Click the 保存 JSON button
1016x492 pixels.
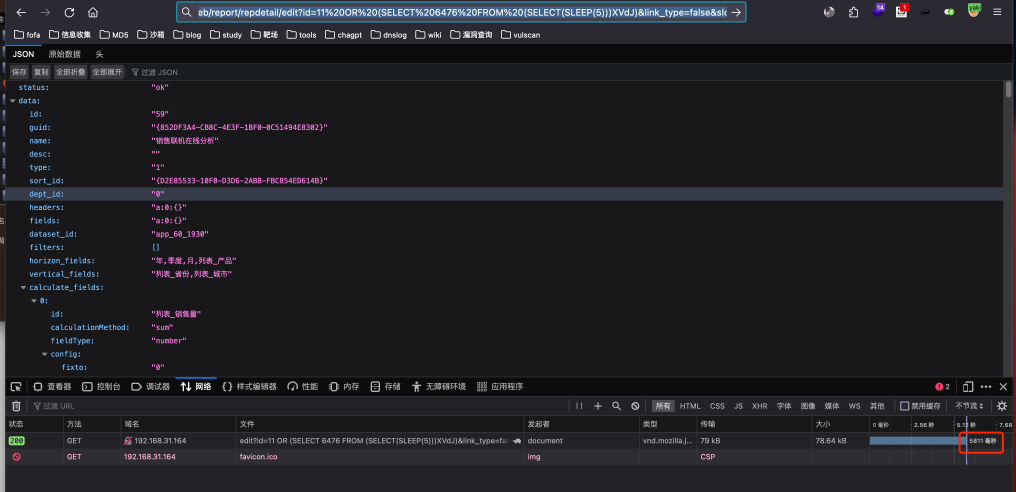click(x=19, y=73)
